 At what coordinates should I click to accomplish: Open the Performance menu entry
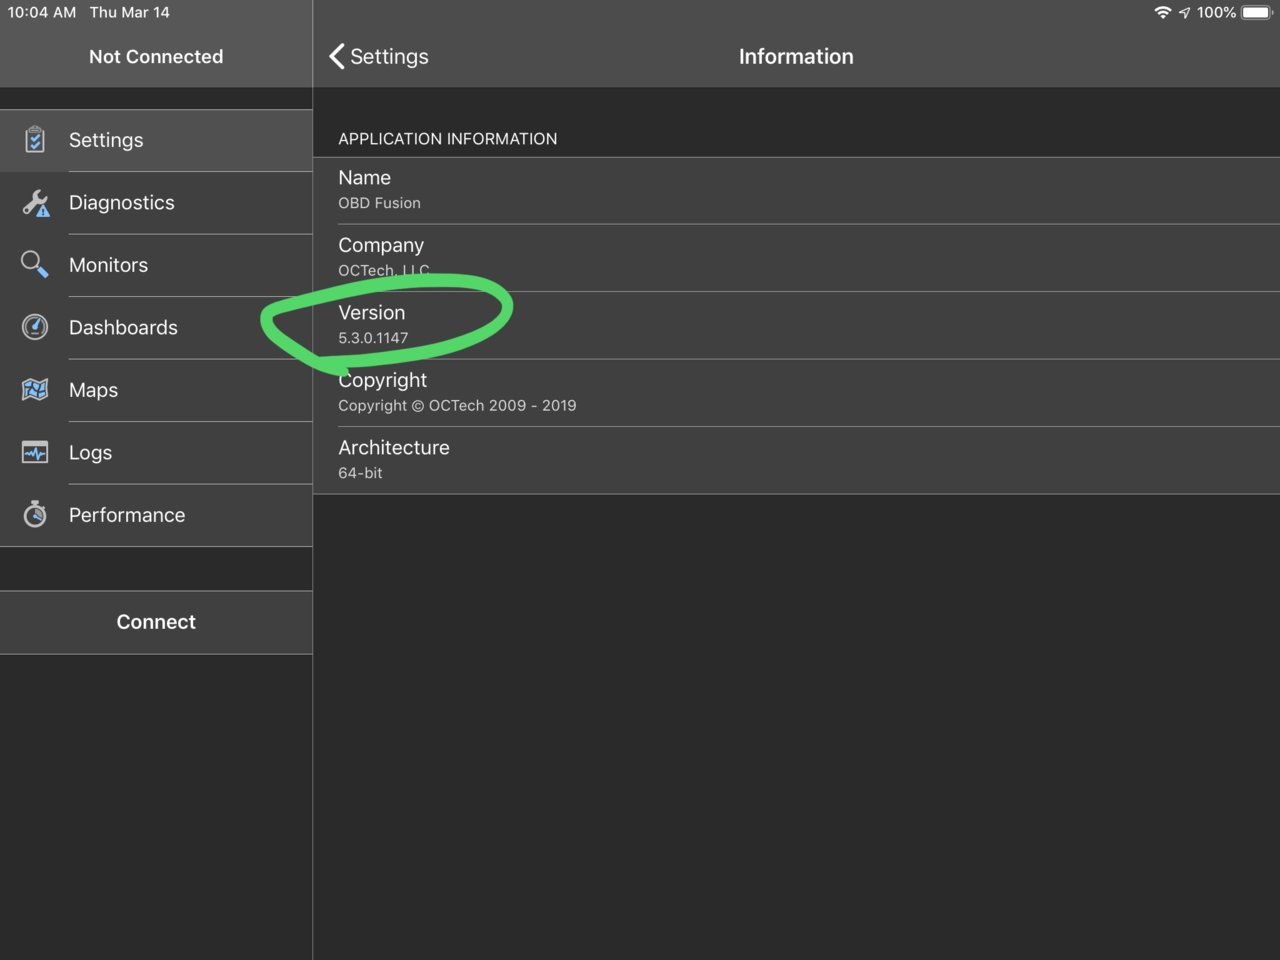(x=156, y=515)
